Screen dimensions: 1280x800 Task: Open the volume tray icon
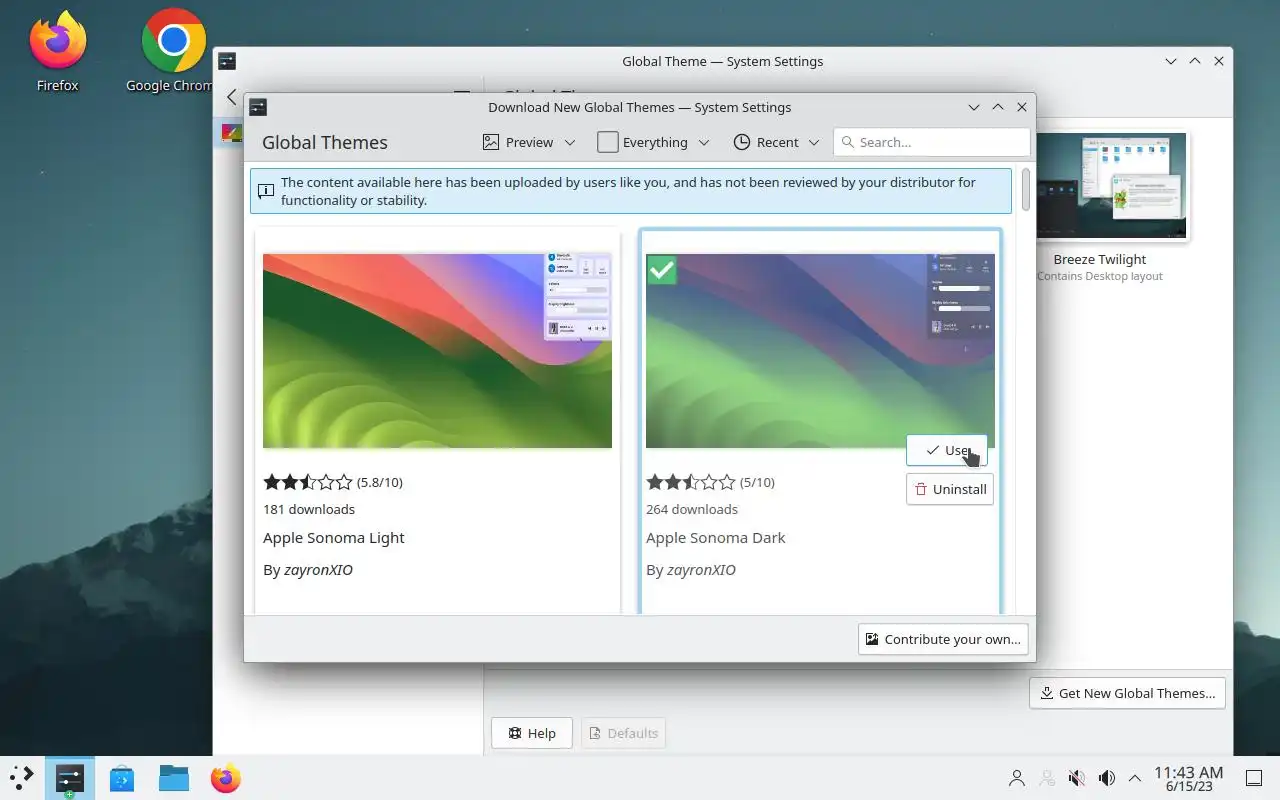tap(1107, 778)
